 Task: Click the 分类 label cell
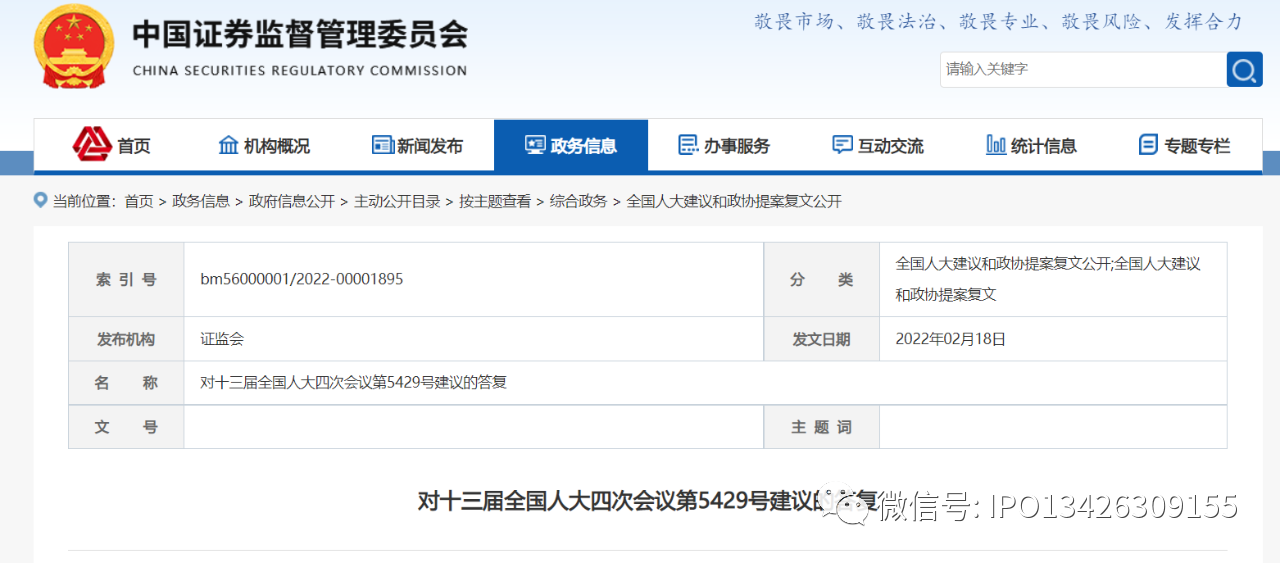click(x=822, y=279)
